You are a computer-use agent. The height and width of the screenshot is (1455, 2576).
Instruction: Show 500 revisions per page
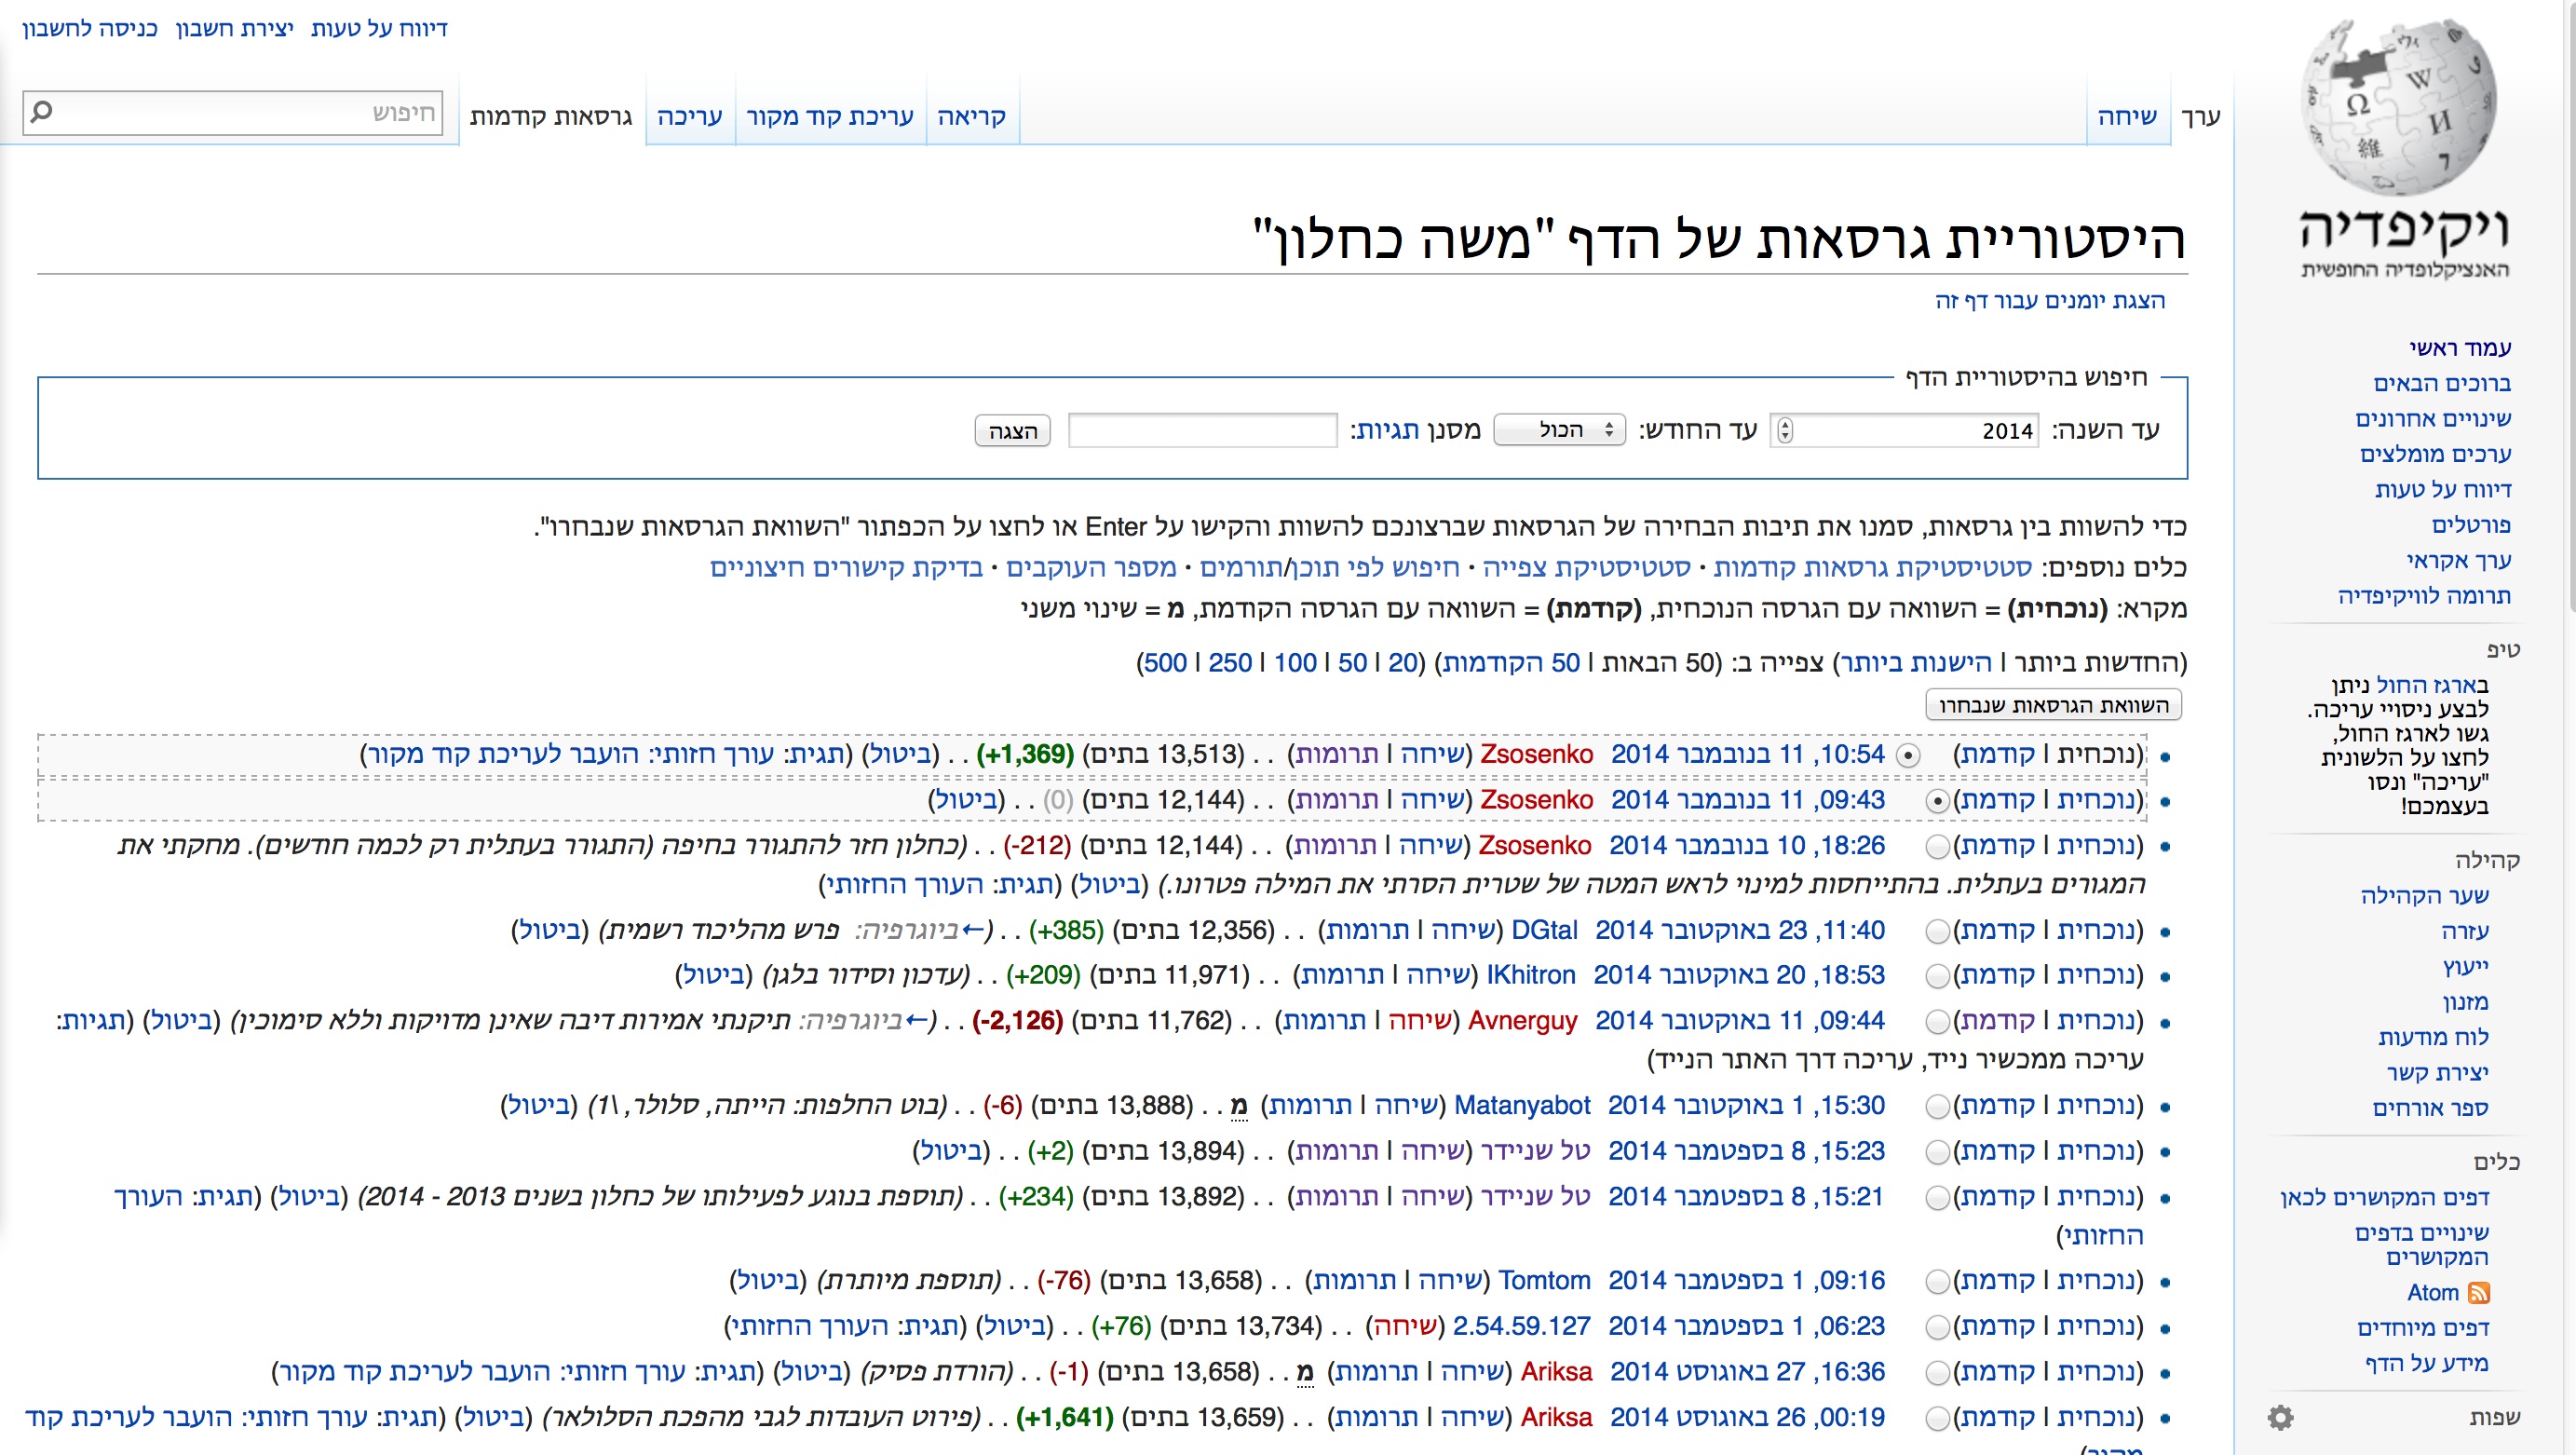coord(1165,662)
